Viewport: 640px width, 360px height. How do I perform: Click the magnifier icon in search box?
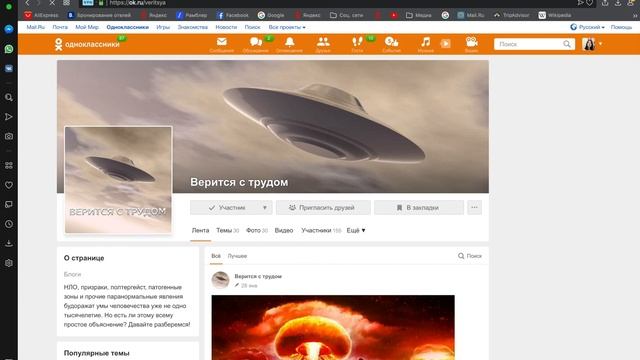click(567, 44)
